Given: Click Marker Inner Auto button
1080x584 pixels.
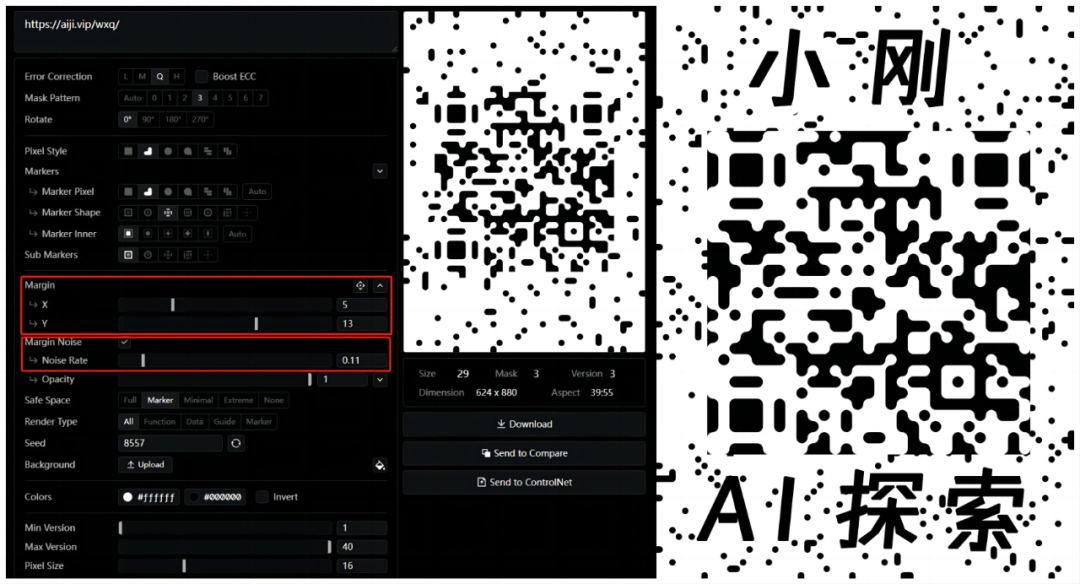Looking at the screenshot, I should coord(237,234).
